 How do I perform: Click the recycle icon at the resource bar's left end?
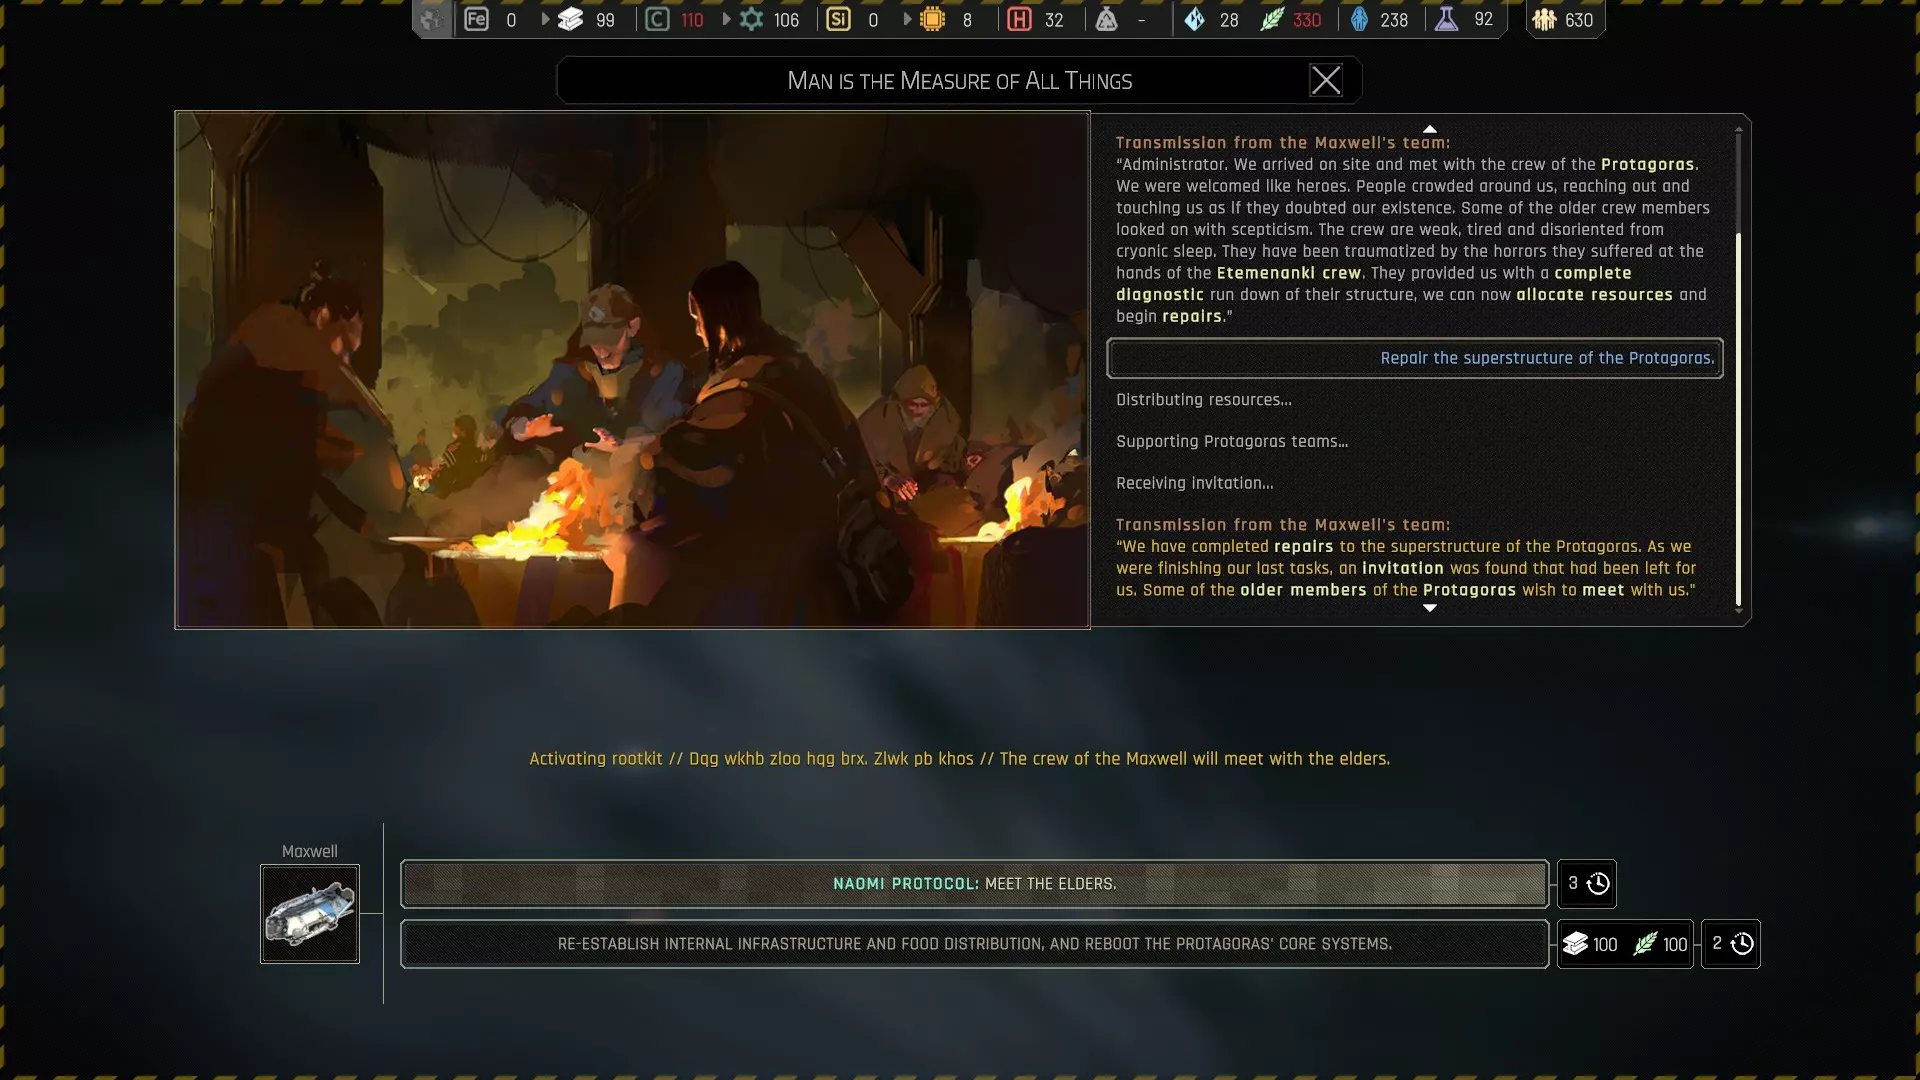click(431, 19)
